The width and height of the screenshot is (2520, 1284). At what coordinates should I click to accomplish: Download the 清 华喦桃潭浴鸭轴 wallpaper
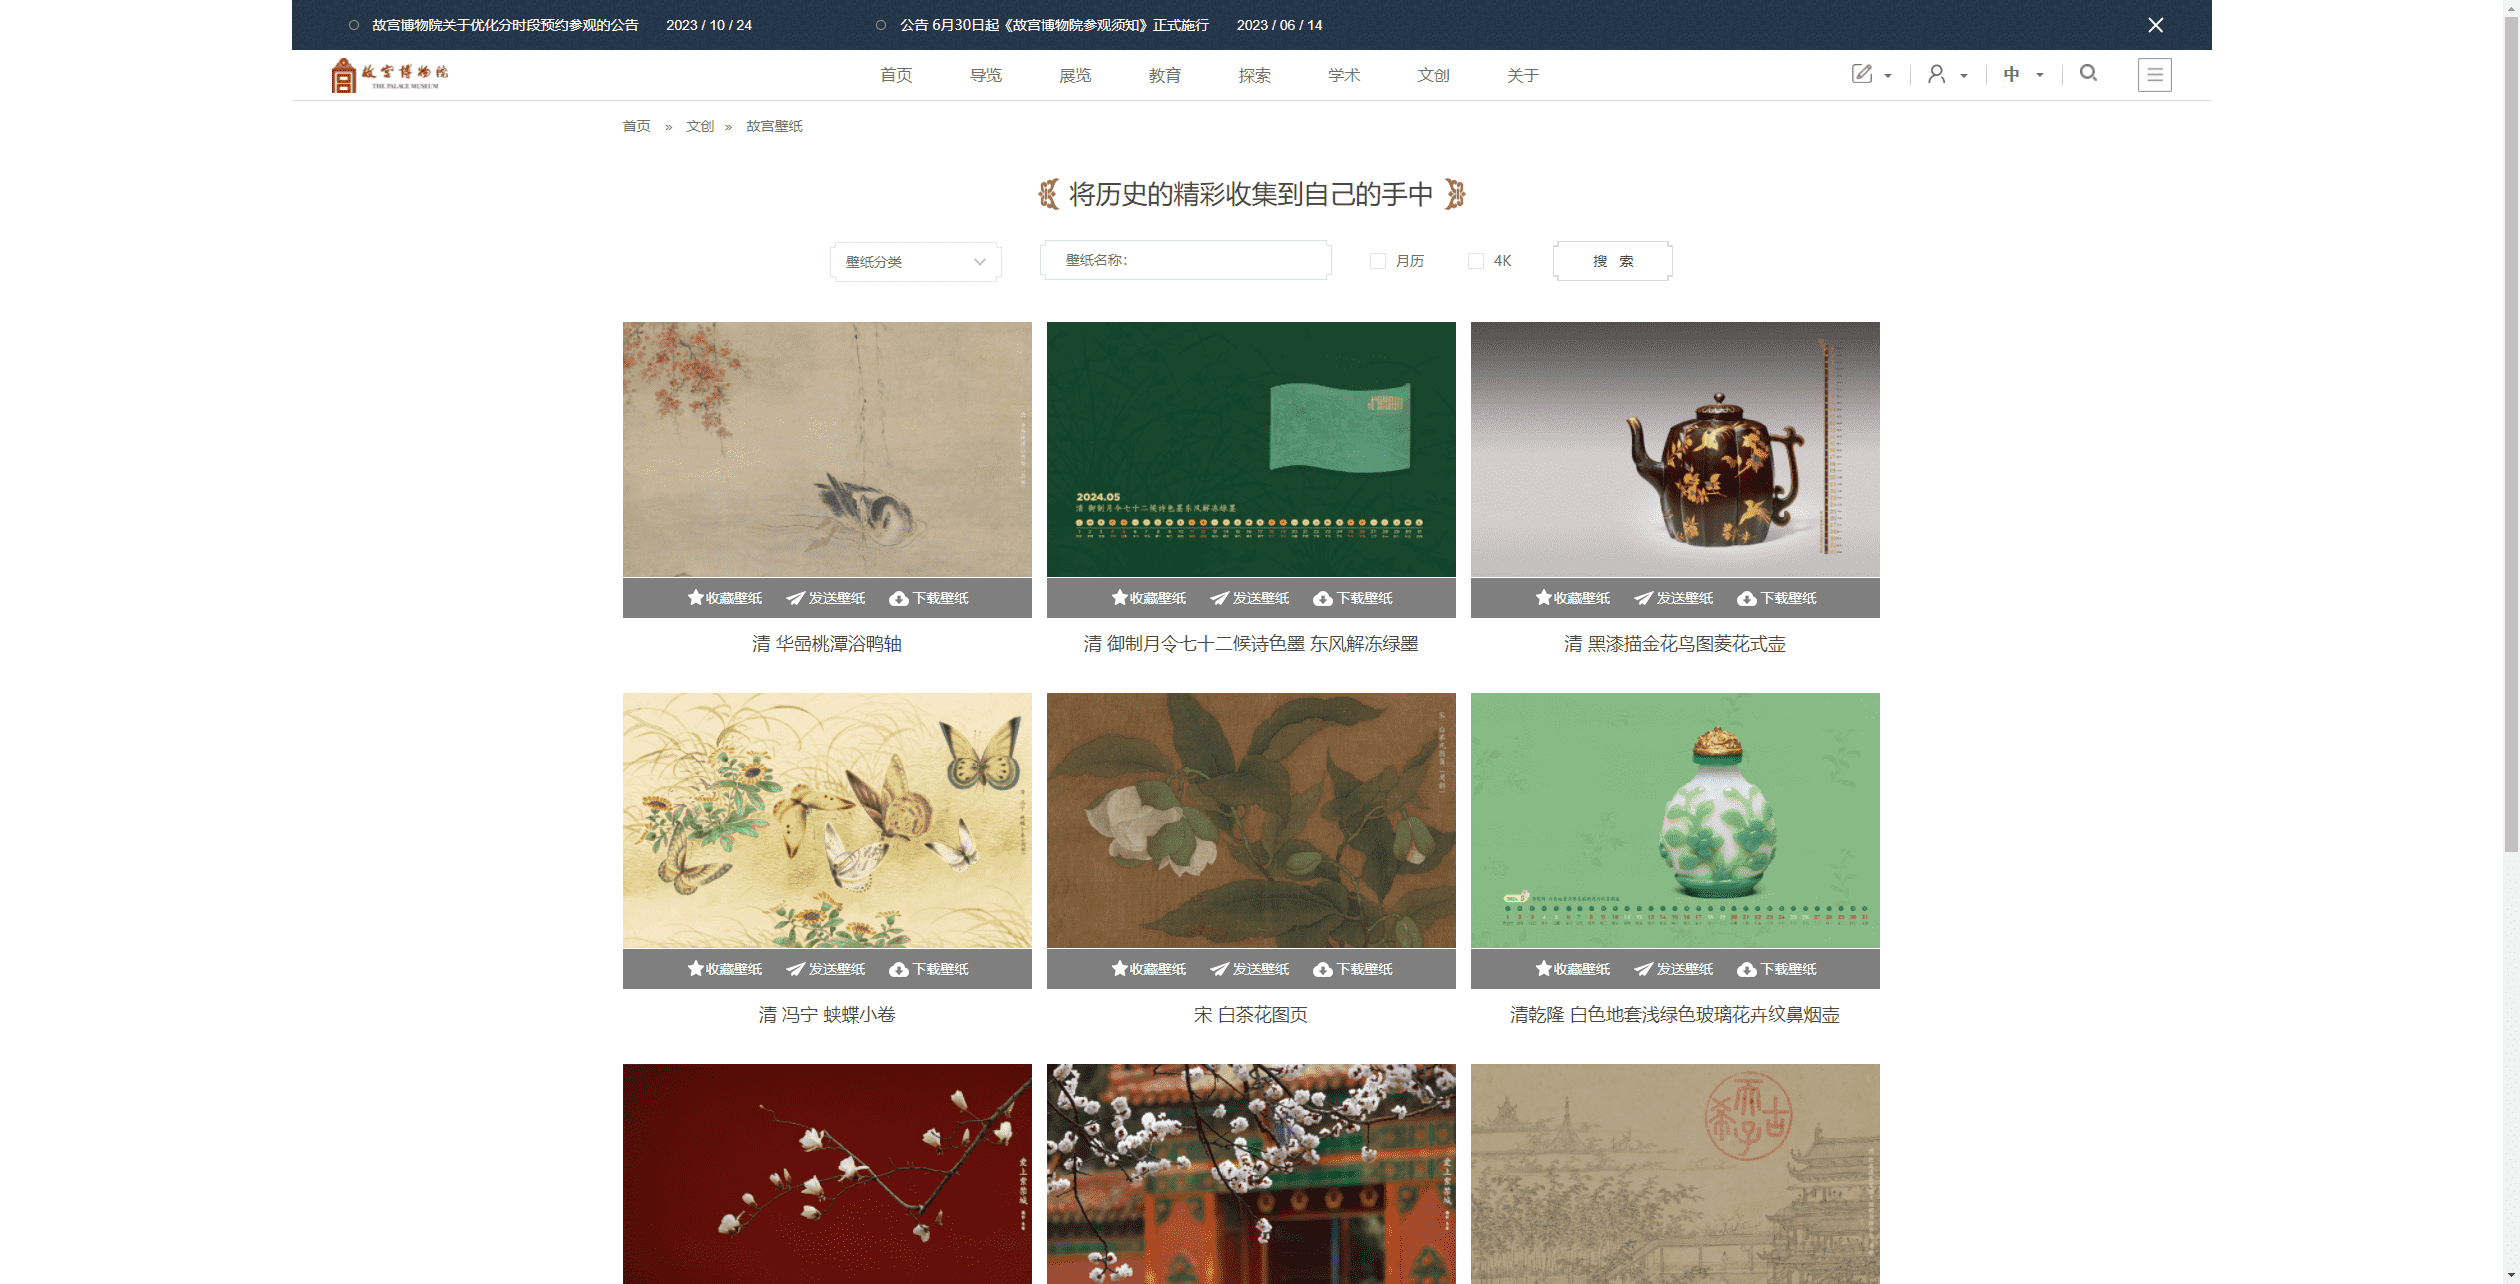pos(929,598)
